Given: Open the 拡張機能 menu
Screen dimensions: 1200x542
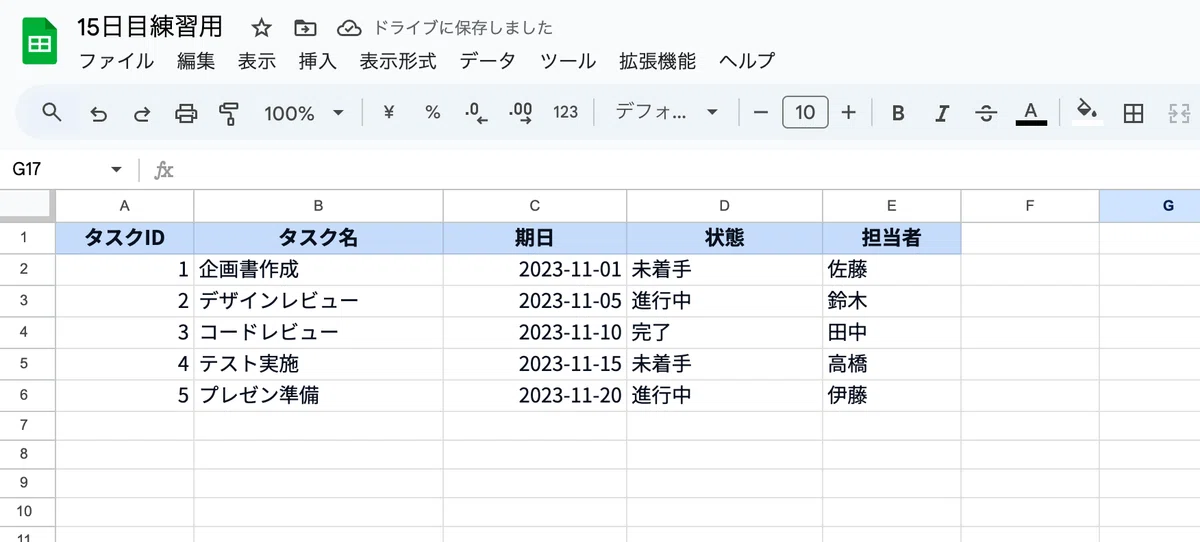Looking at the screenshot, I should point(657,61).
